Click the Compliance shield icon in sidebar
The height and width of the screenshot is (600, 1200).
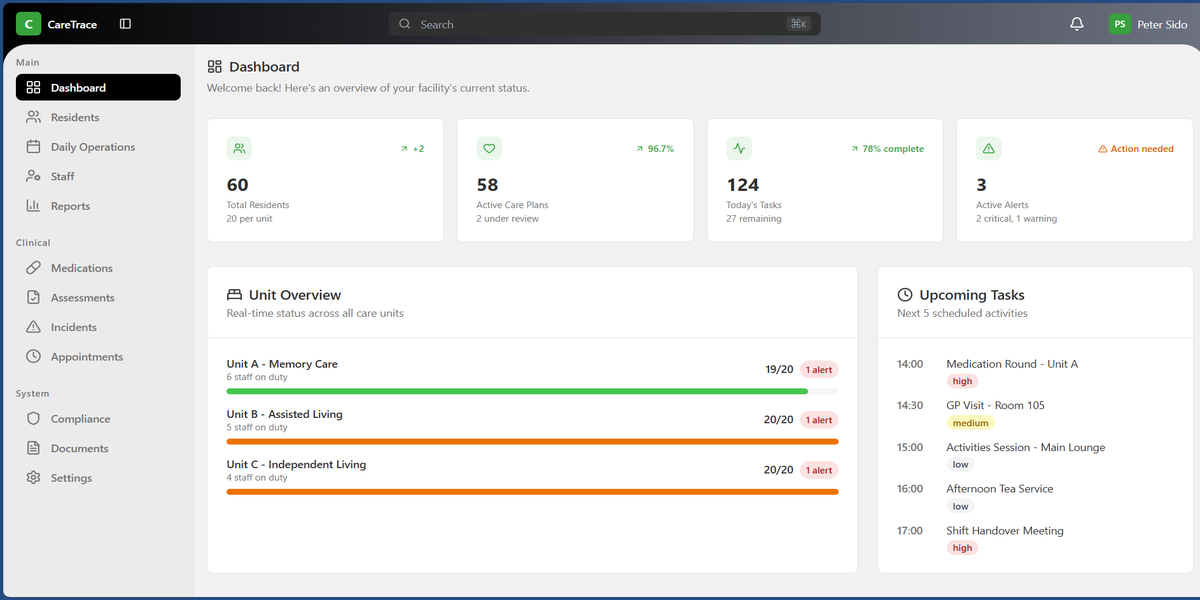(33, 419)
